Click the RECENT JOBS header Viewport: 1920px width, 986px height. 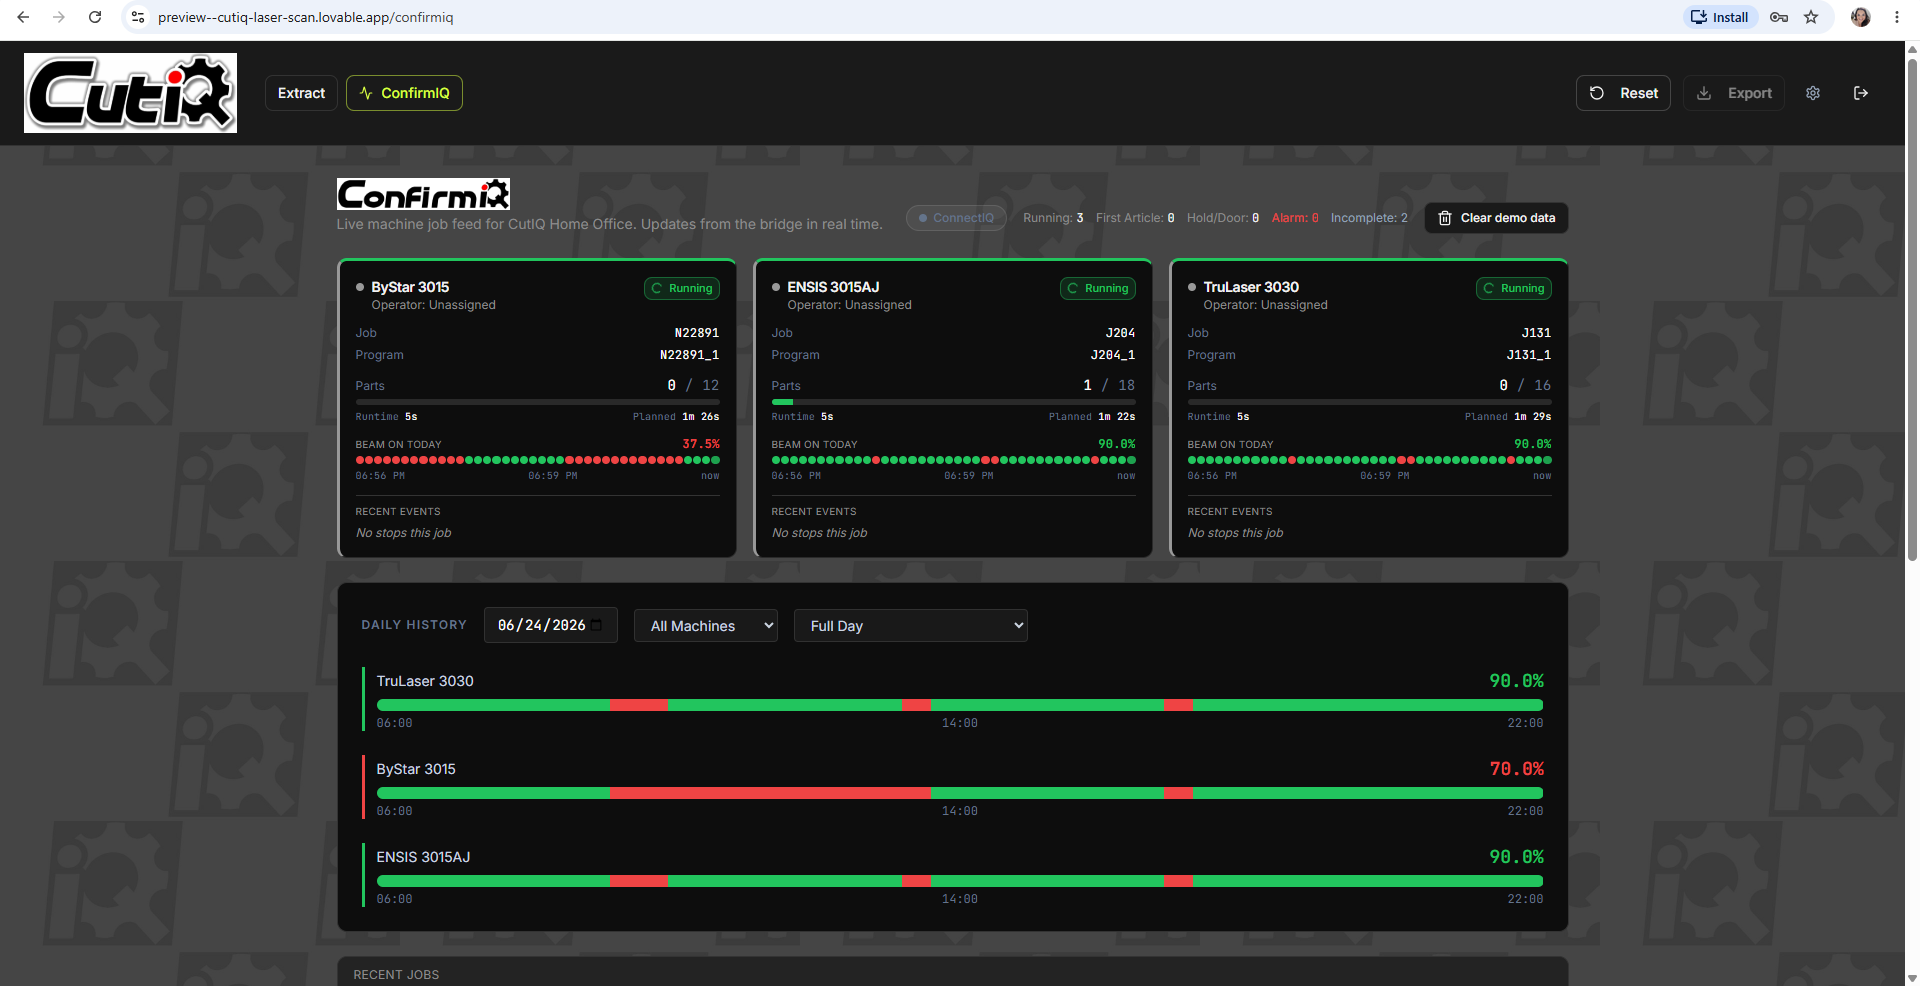click(396, 975)
